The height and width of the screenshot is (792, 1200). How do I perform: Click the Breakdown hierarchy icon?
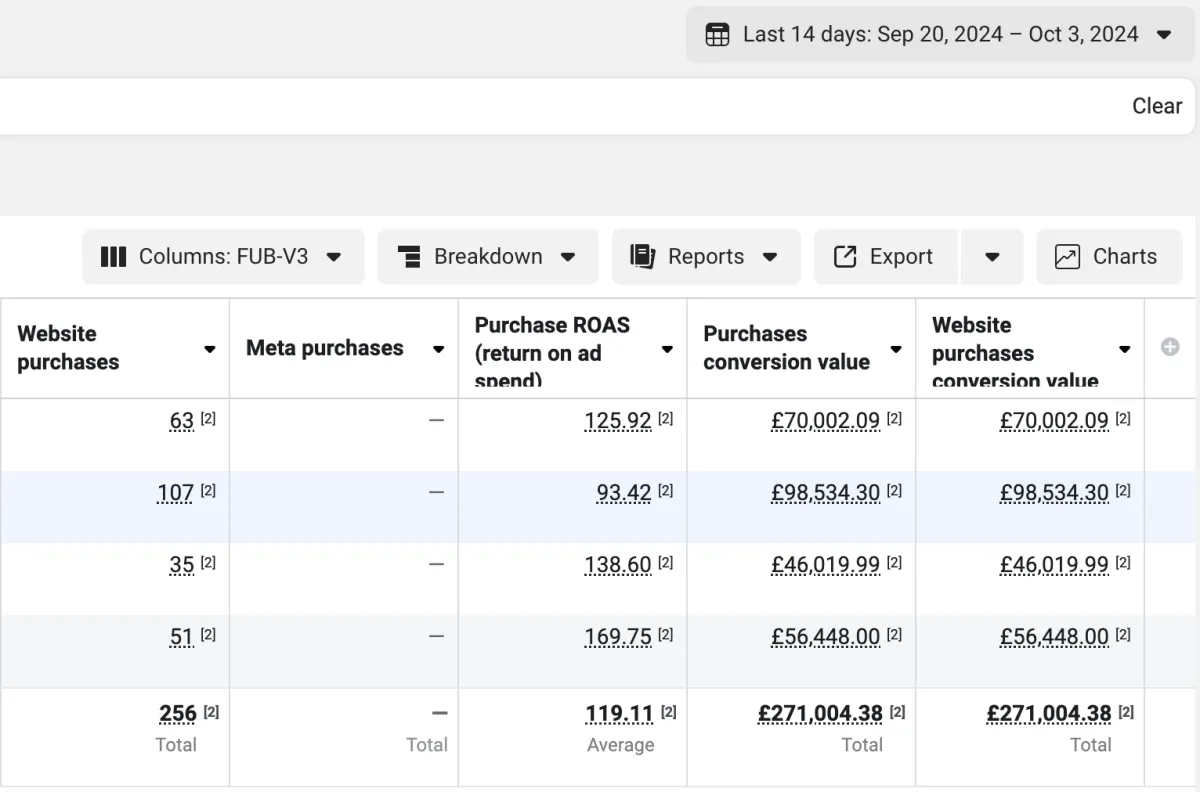pyautogui.click(x=409, y=257)
